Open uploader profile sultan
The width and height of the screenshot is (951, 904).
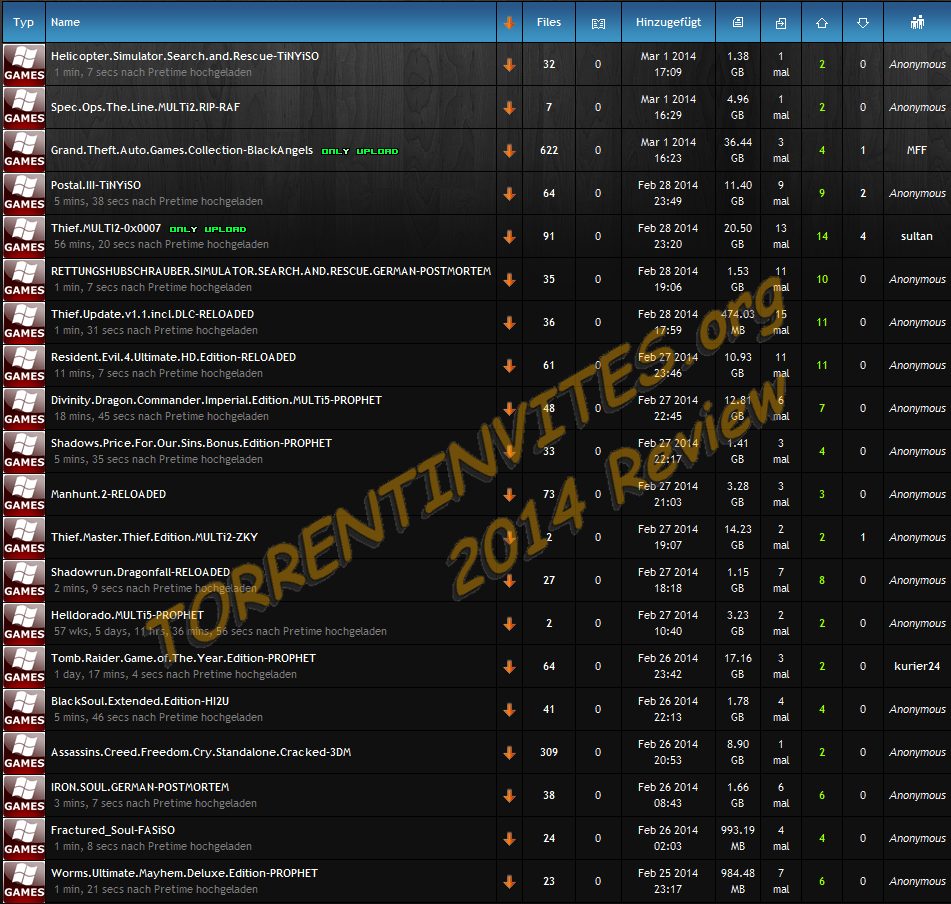click(916, 236)
